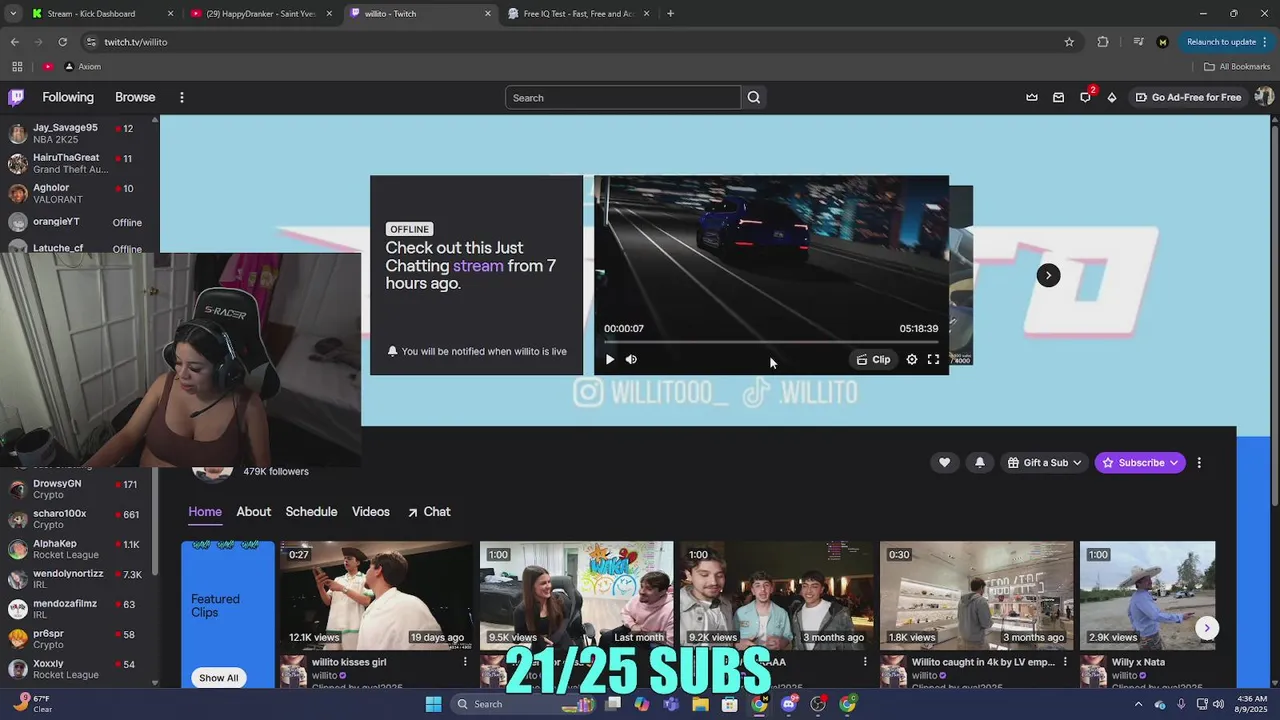1280x720 pixels.
Task: Open scharo100x channel in sidebar
Action: click(78, 519)
